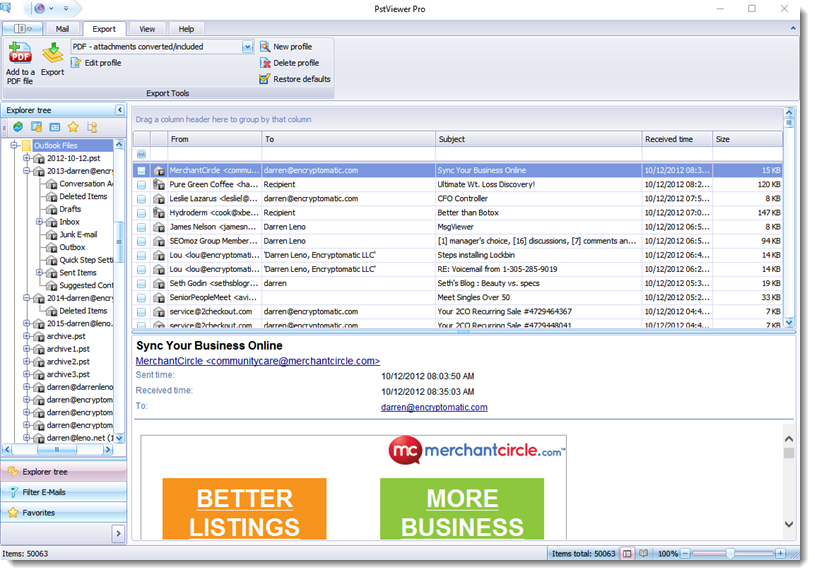
Task: Select the Drafts folder in tree
Action: pos(70,210)
